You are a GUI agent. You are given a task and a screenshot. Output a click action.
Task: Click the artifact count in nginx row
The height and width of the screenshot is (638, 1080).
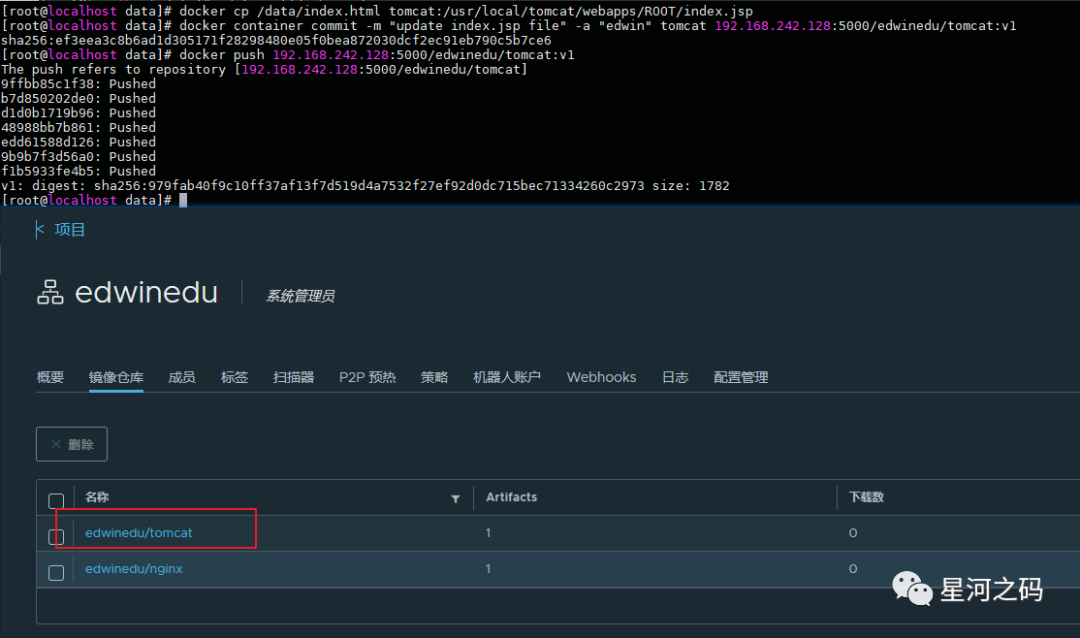[488, 568]
